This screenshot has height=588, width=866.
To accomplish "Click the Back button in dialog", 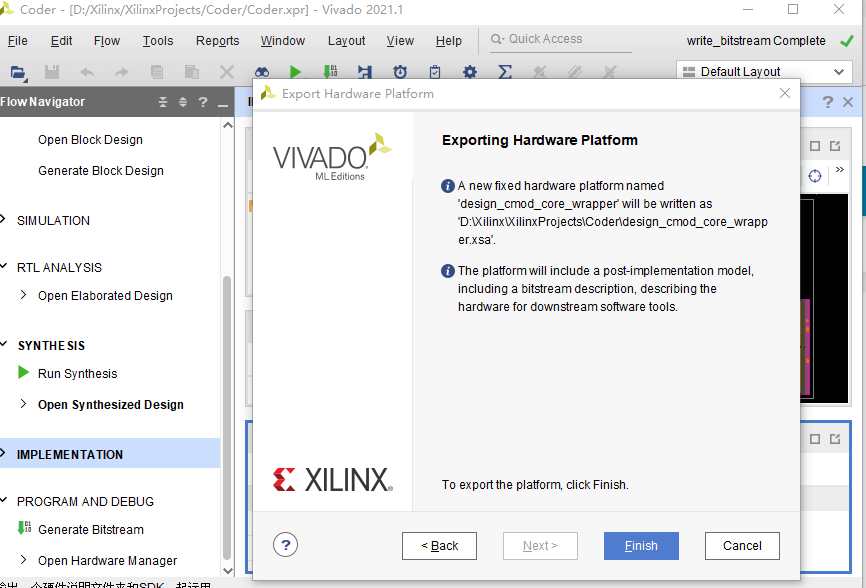I will point(440,546).
